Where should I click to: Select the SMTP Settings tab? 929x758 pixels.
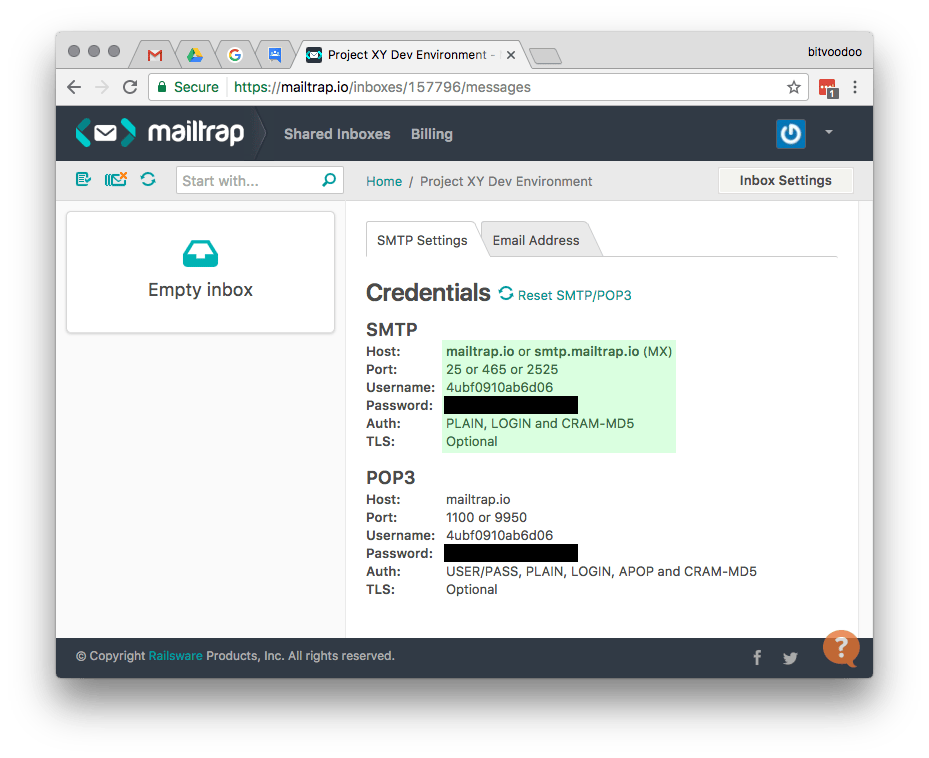(x=422, y=240)
